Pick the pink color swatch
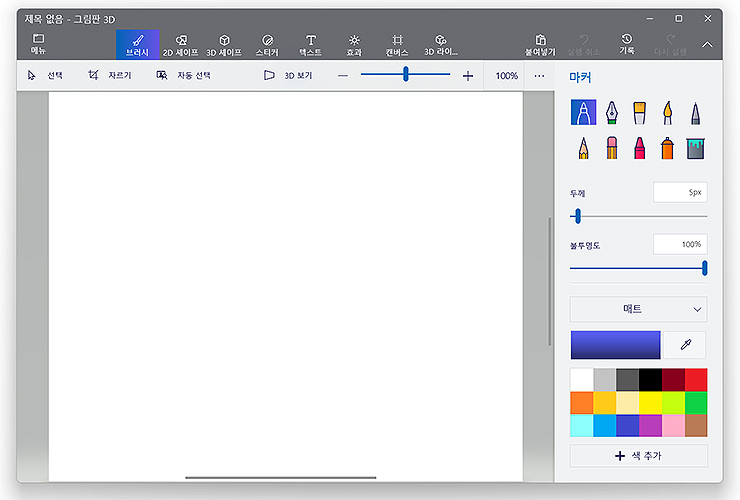Image resolution: width=740 pixels, height=500 pixels. coord(673,425)
